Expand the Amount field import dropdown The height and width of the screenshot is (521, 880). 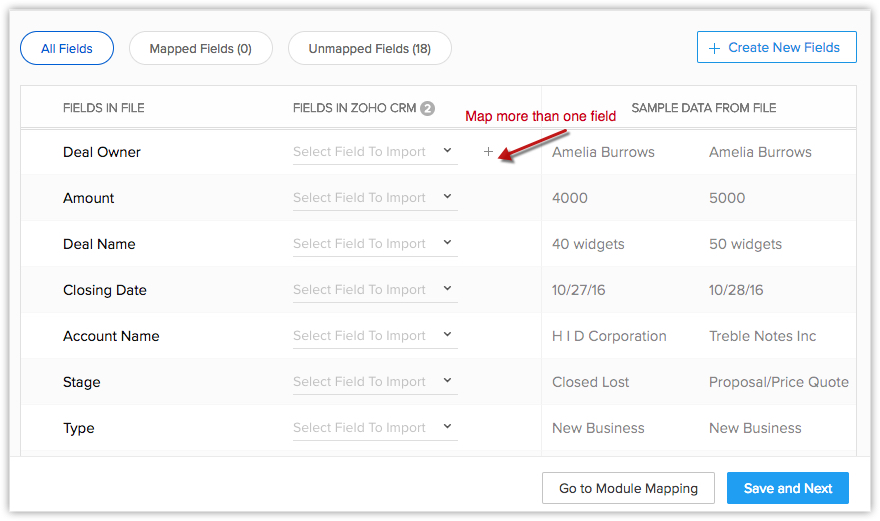pos(374,198)
